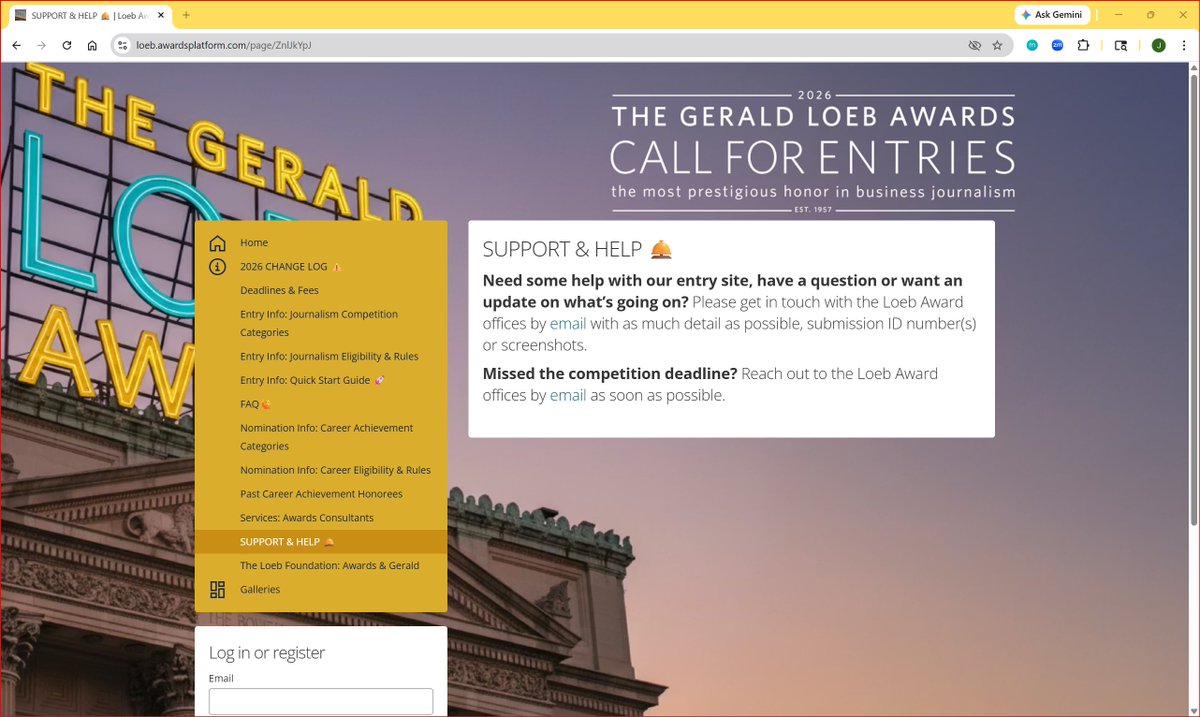
Task: Click the Galleries grid icon
Action: click(x=217, y=589)
